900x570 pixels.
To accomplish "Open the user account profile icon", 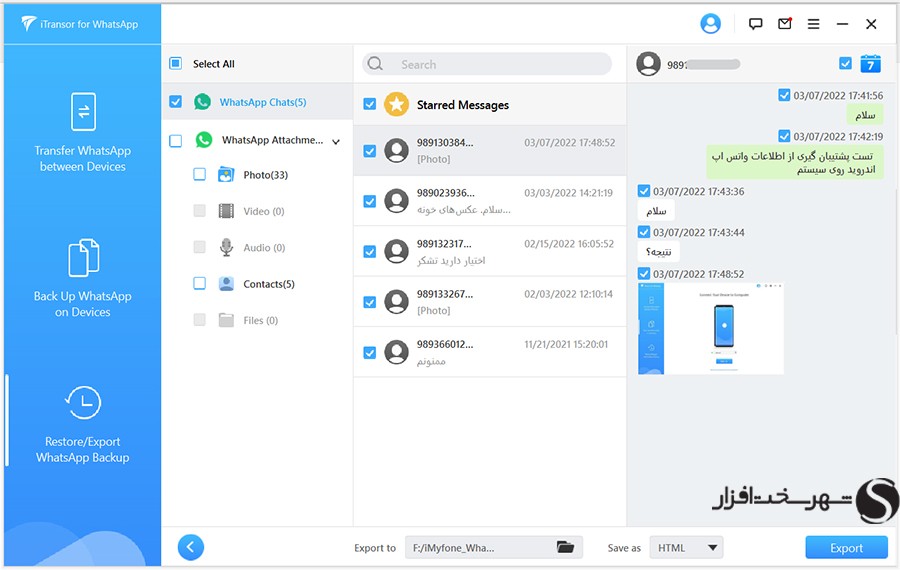I will 710,24.
